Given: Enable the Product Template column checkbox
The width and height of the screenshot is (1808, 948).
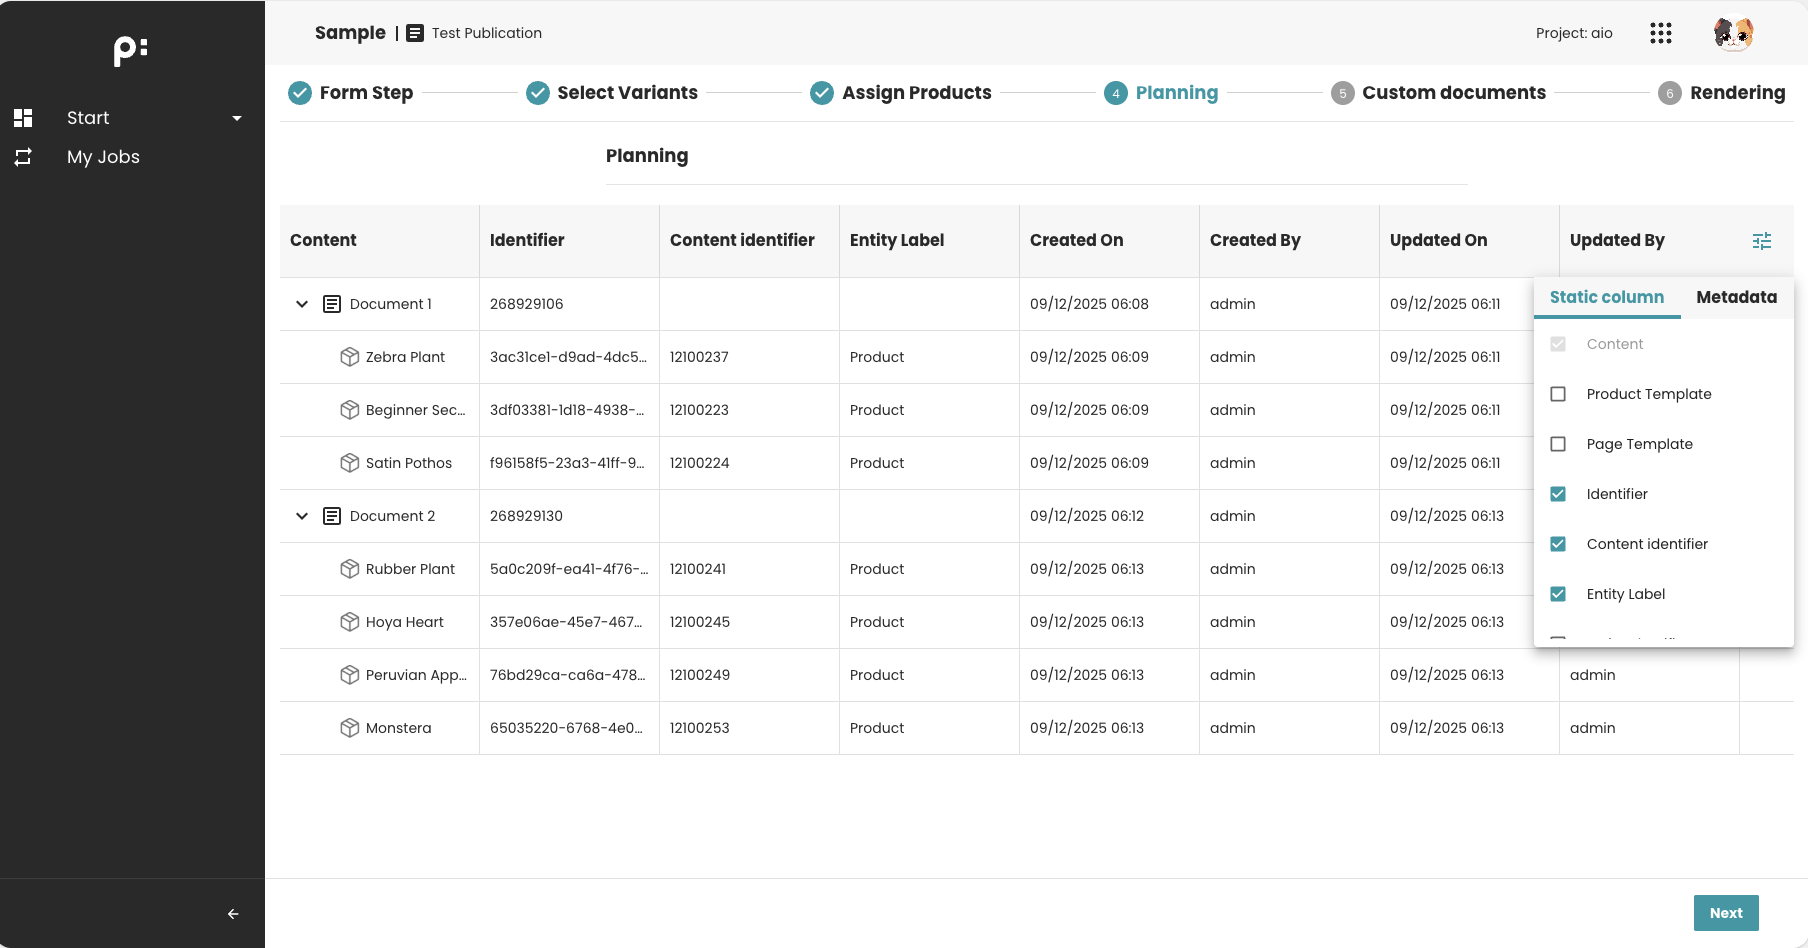Looking at the screenshot, I should pyautogui.click(x=1558, y=394).
